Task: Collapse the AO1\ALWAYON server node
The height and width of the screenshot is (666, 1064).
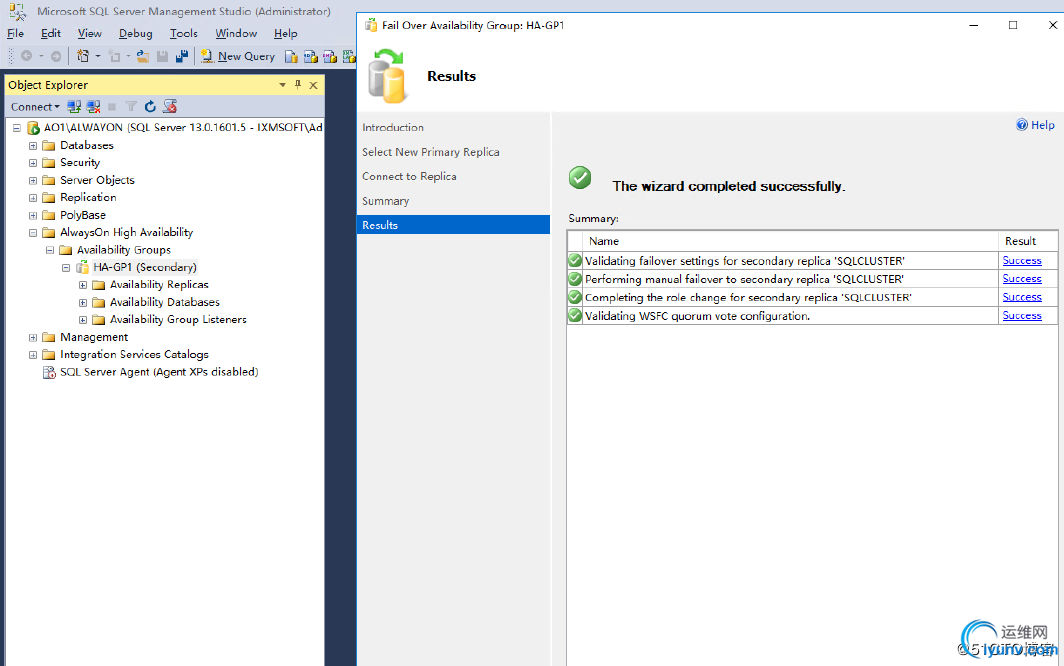Action: click(16, 128)
